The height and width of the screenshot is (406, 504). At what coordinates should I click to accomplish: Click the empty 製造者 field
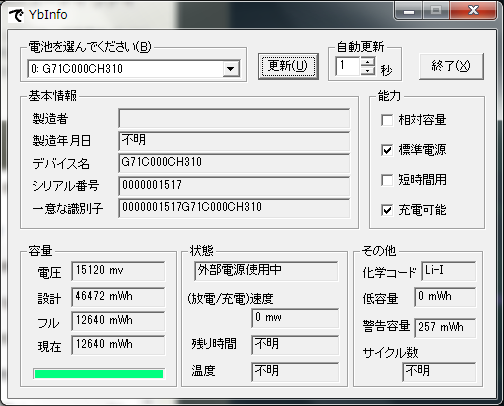point(234,118)
